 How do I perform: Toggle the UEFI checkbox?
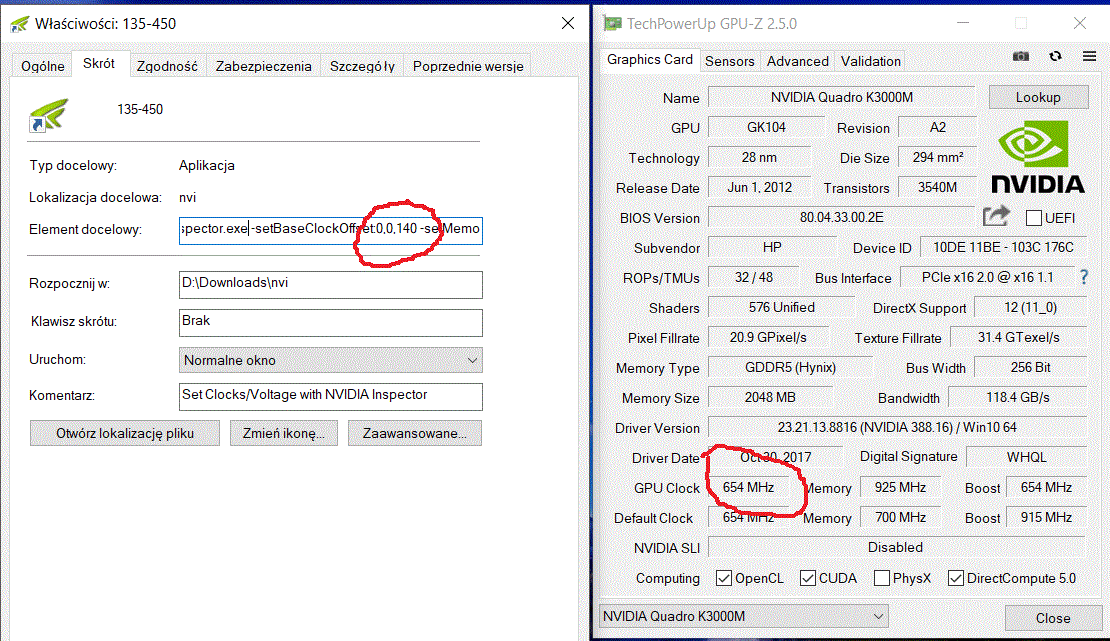click(1034, 218)
